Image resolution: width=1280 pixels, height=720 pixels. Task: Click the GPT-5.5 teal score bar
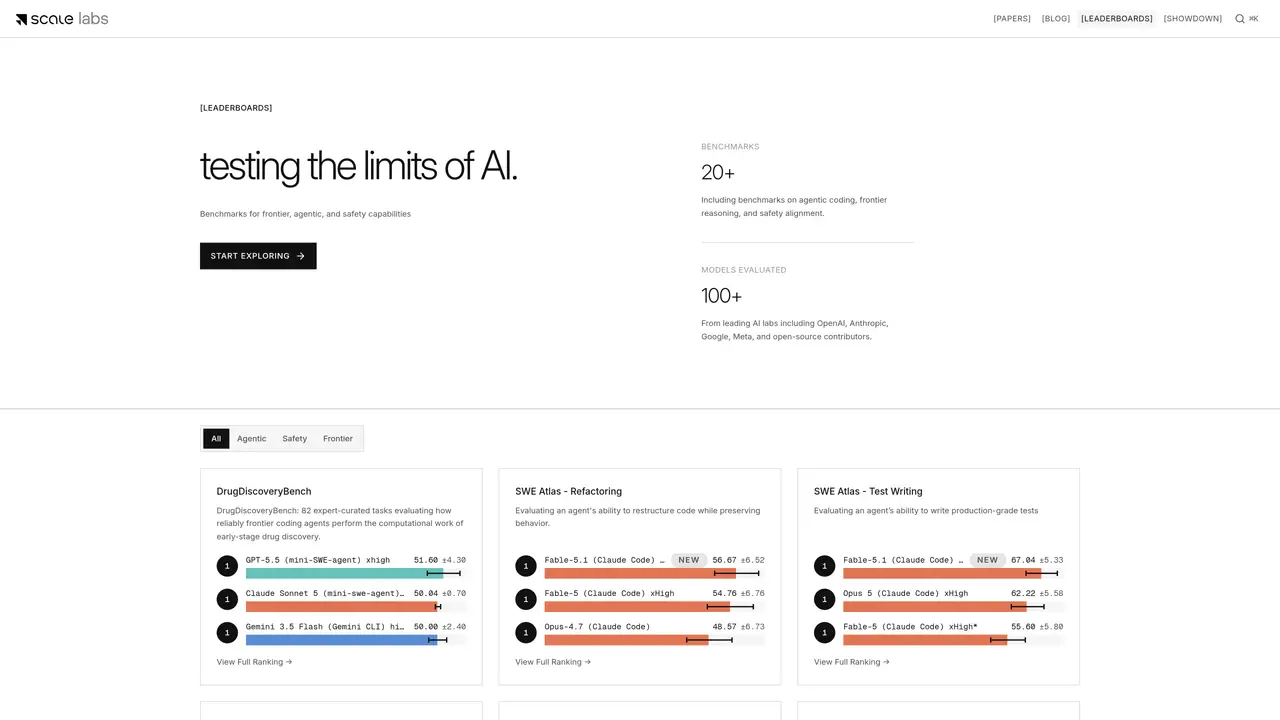click(x=344, y=573)
